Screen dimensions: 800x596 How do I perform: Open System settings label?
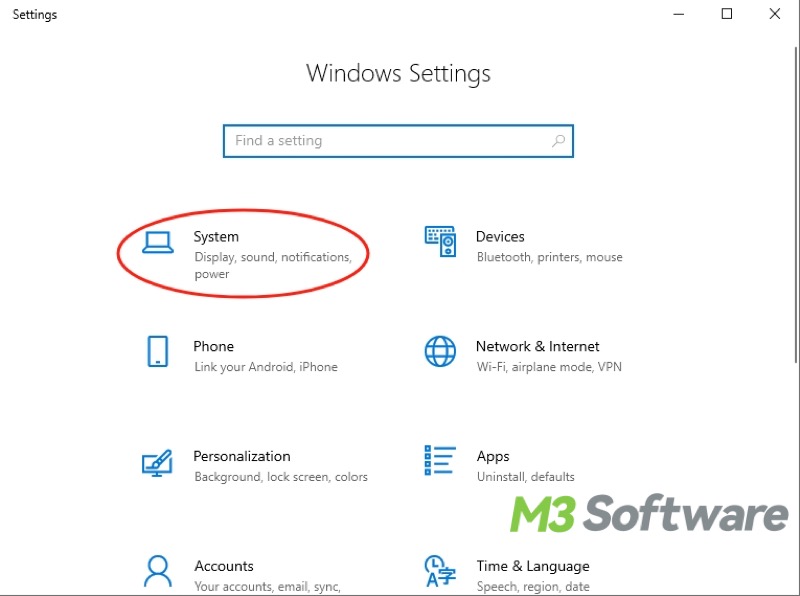[x=216, y=237]
